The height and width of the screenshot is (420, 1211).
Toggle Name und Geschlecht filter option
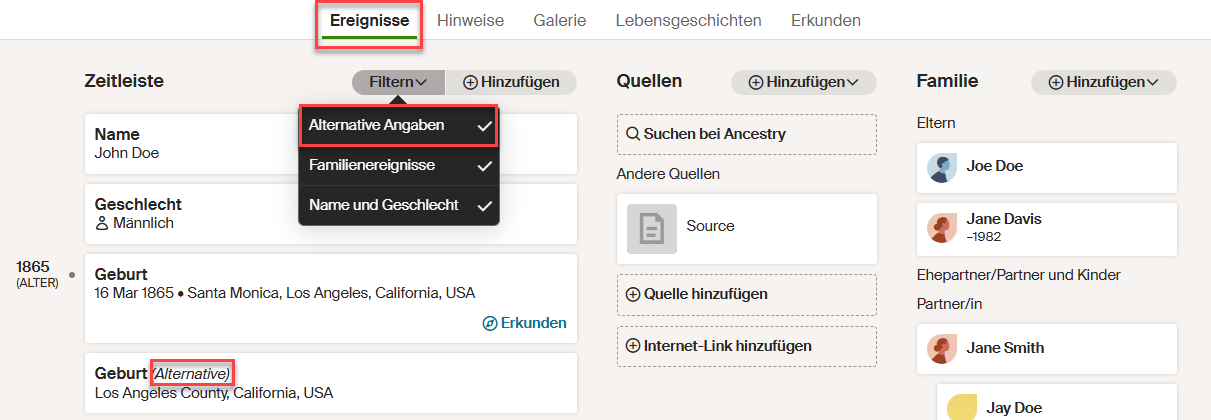point(399,205)
